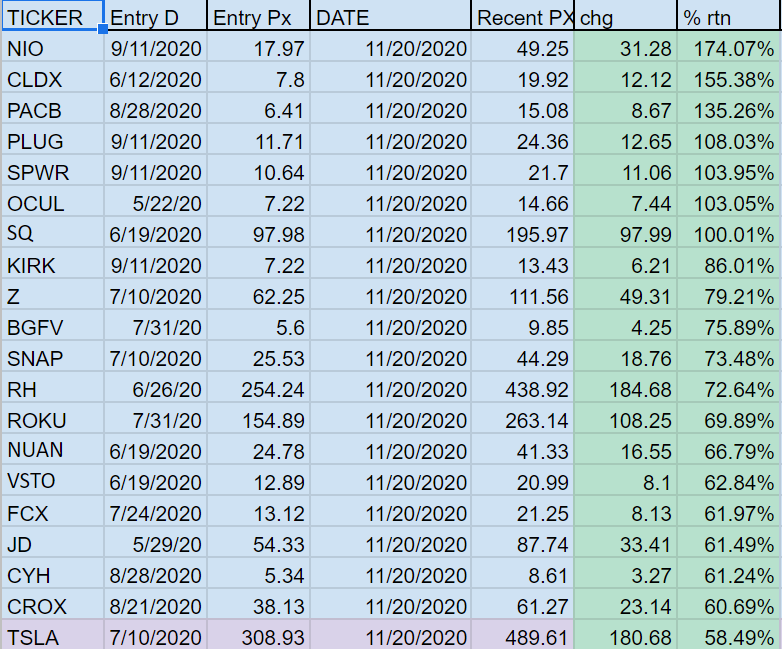Select NIO entry price 17.97
Image resolution: width=782 pixels, height=649 pixels.
[x=258, y=47]
